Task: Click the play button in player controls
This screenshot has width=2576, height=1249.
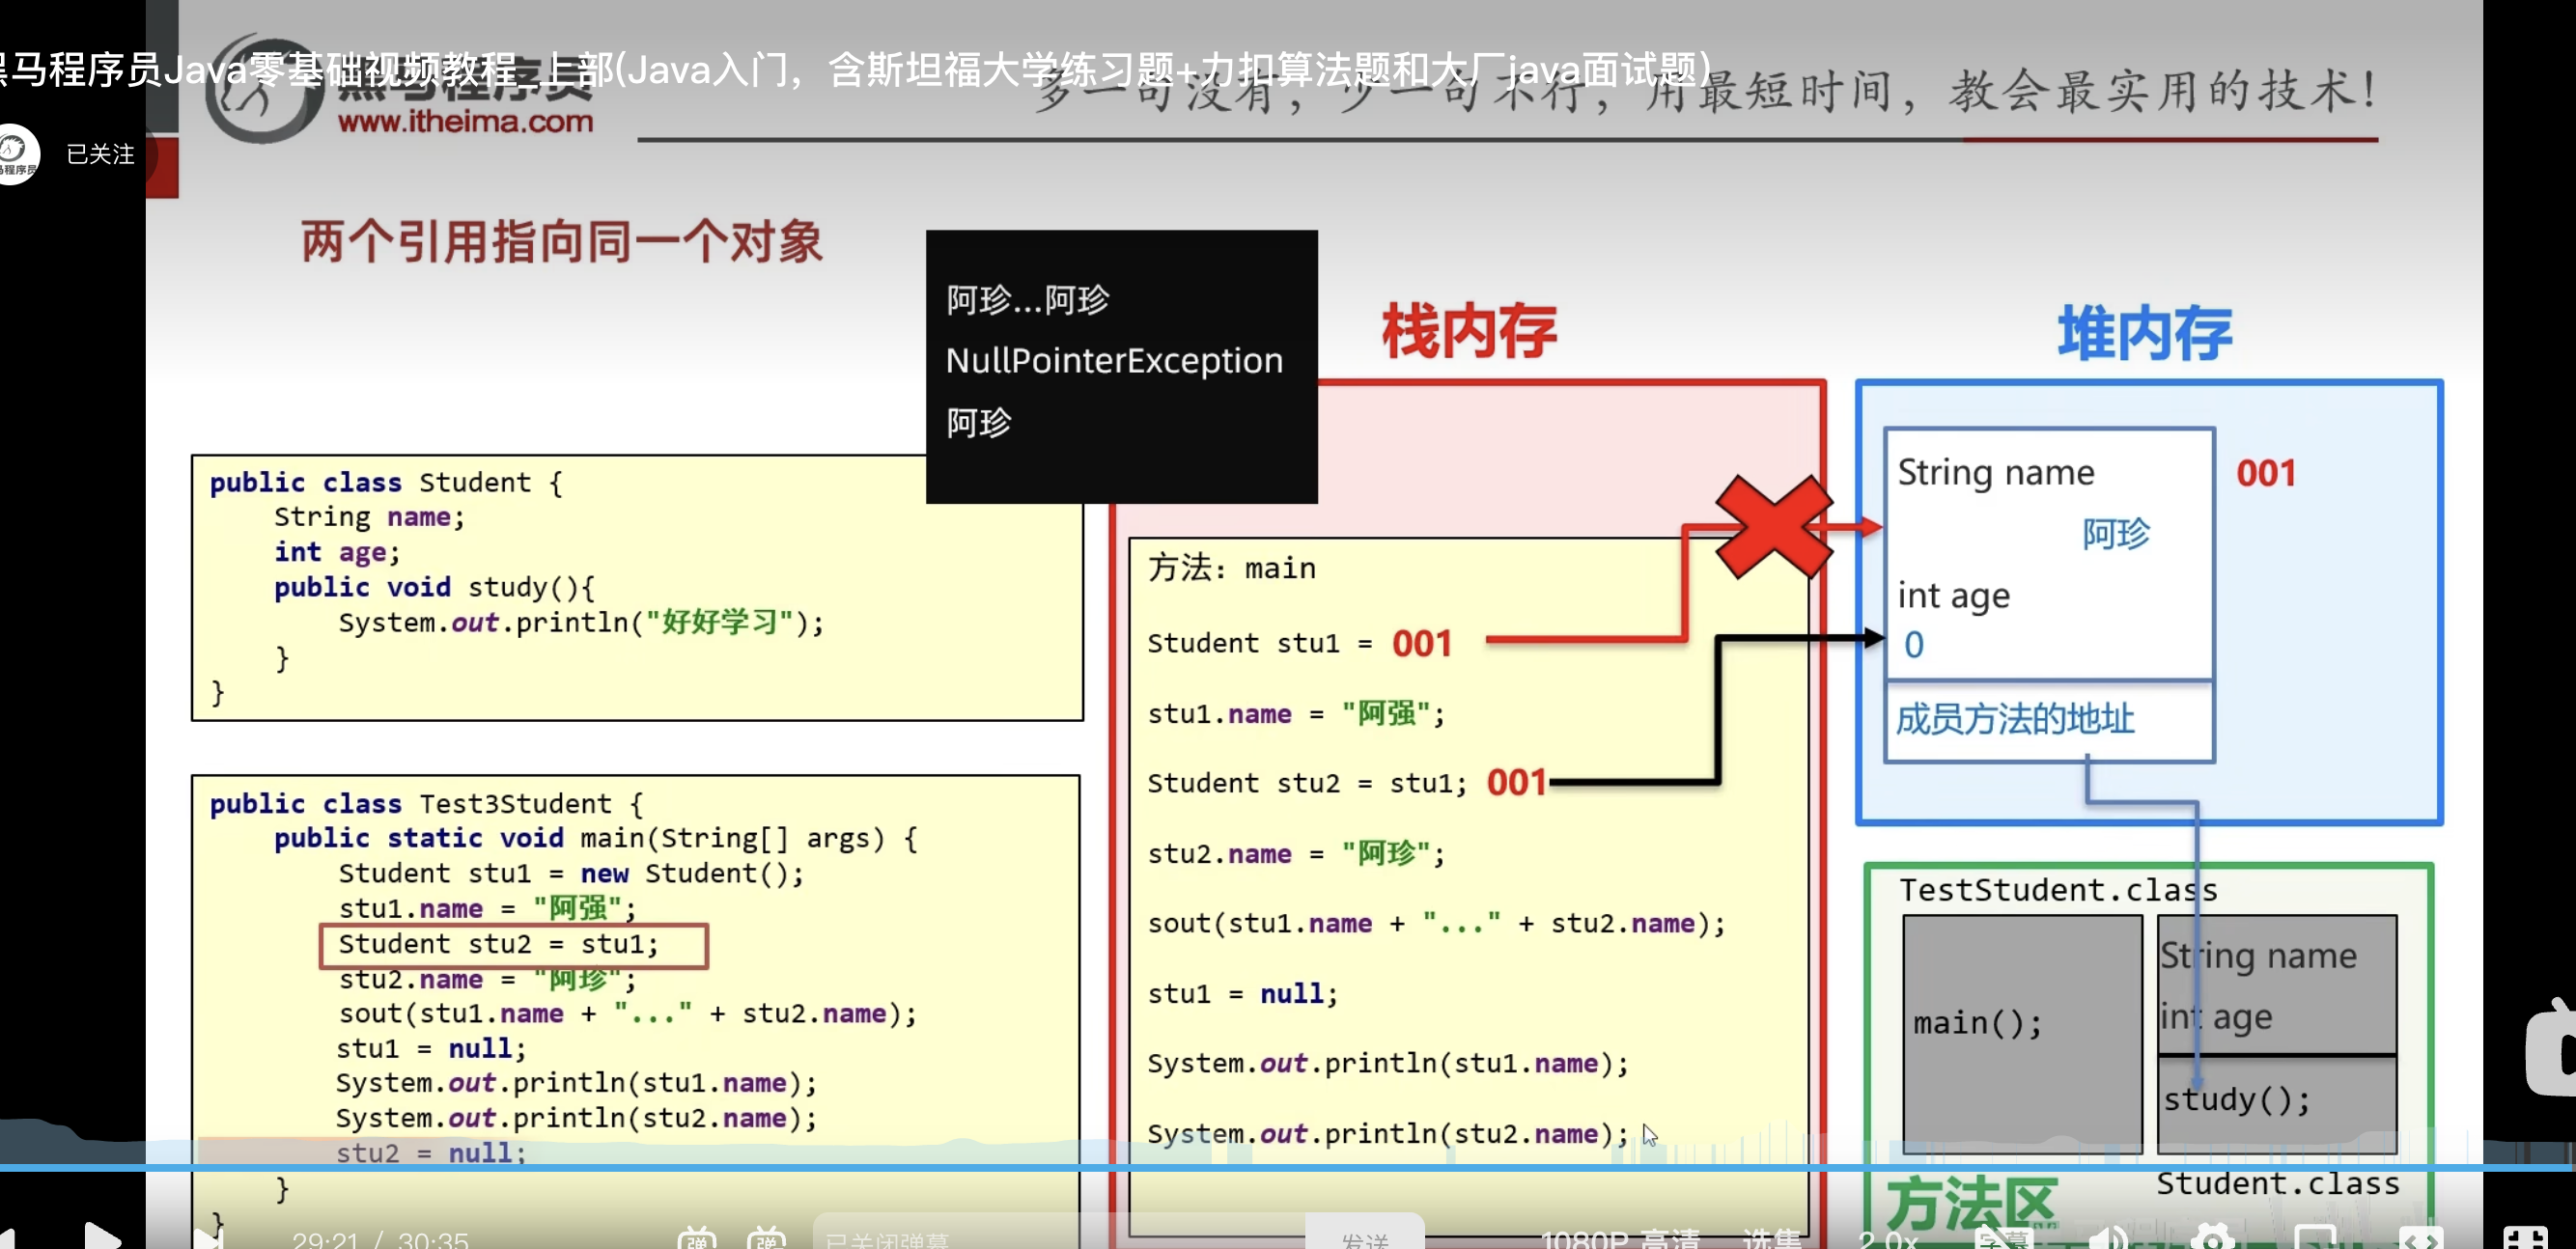Action: [101, 1238]
